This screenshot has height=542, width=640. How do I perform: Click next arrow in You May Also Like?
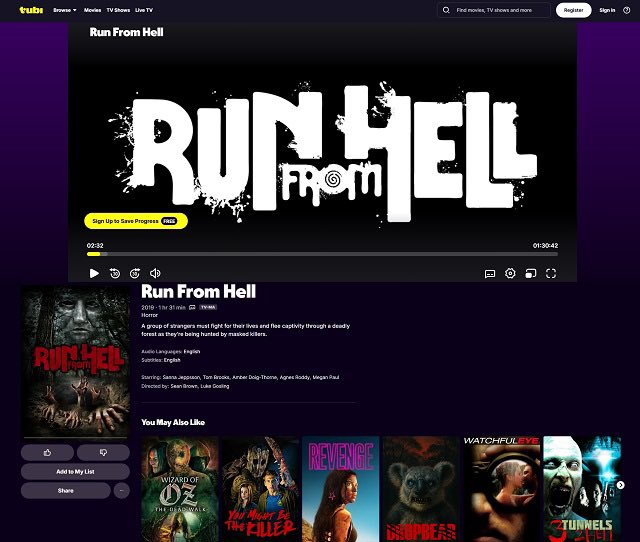pos(620,485)
